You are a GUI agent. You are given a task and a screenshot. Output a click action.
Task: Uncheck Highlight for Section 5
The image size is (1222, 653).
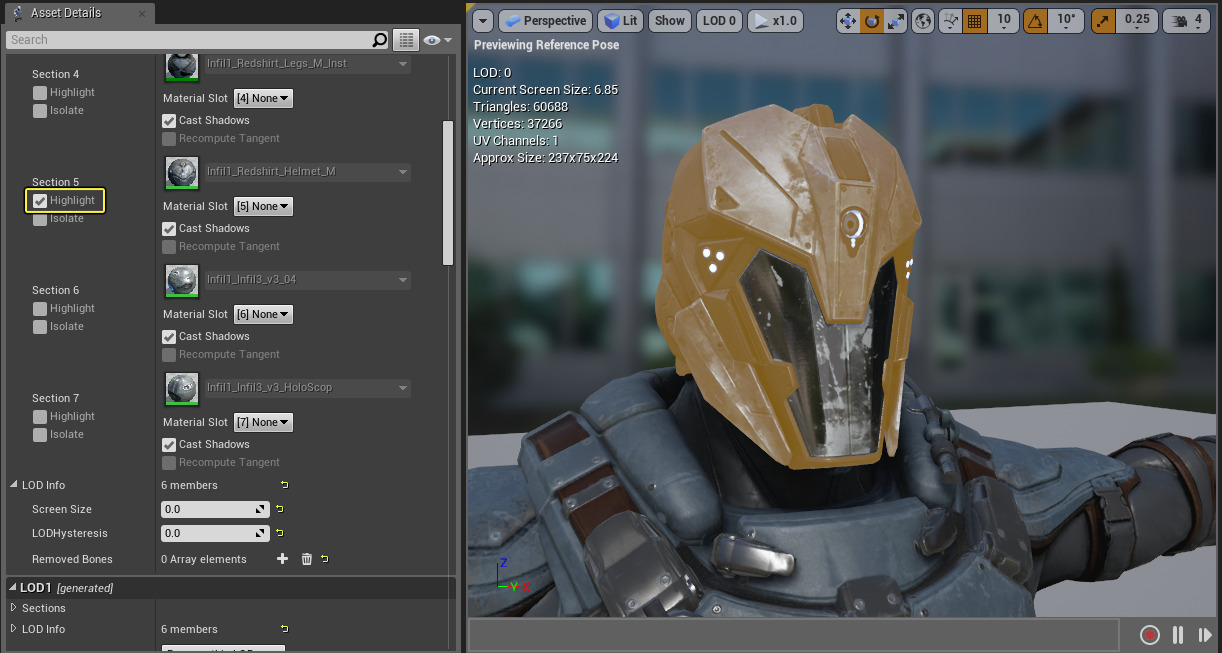pos(40,201)
